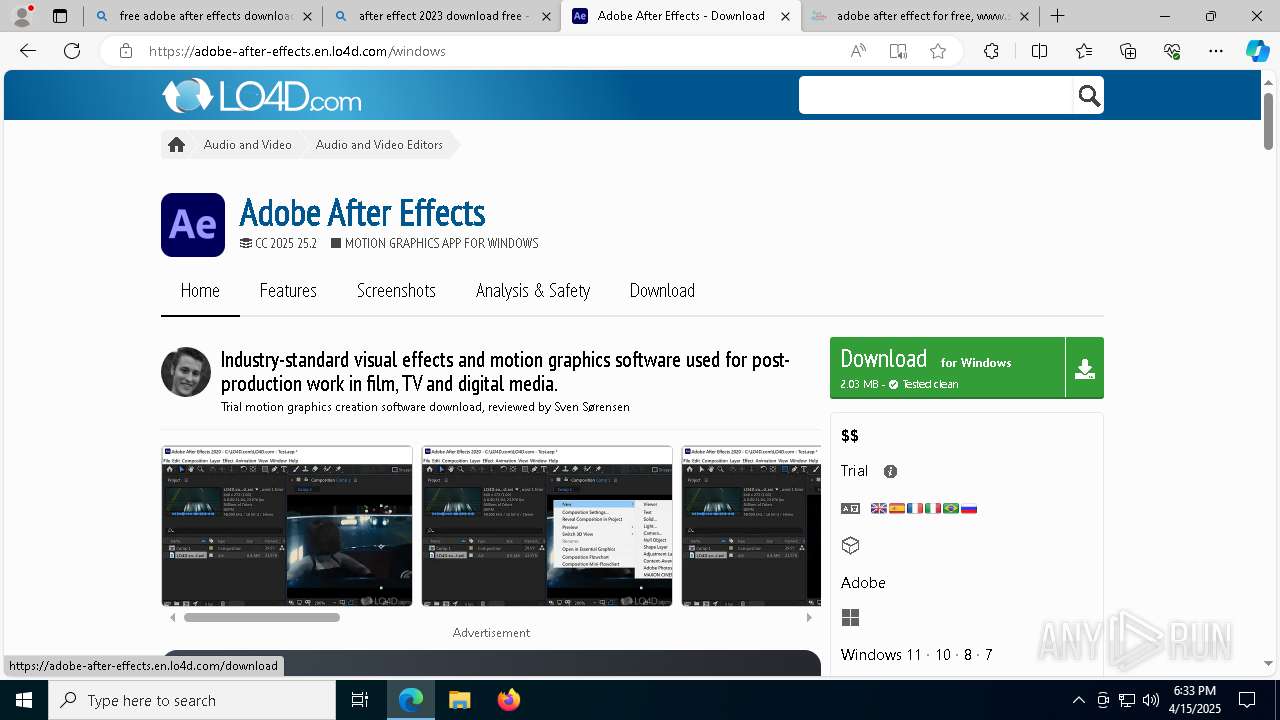The height and width of the screenshot is (720, 1280).
Task: Open the Screenshots tab
Action: coord(396,291)
